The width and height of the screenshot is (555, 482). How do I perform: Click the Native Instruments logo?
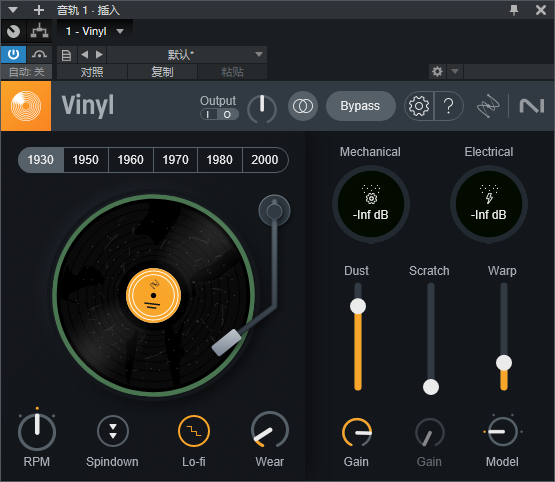[x=531, y=106]
